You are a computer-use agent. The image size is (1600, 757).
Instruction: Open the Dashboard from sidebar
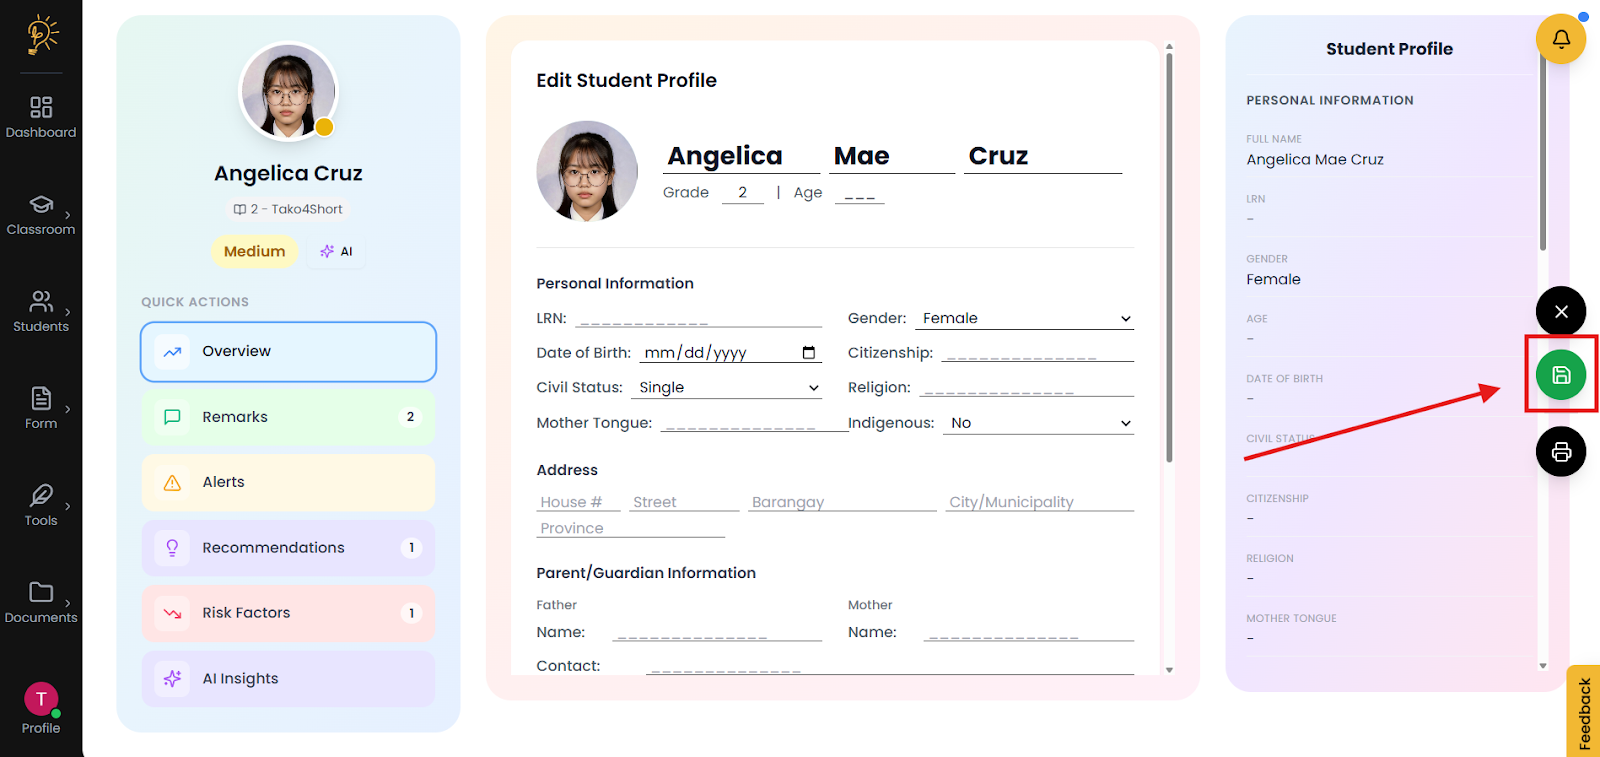click(x=41, y=117)
